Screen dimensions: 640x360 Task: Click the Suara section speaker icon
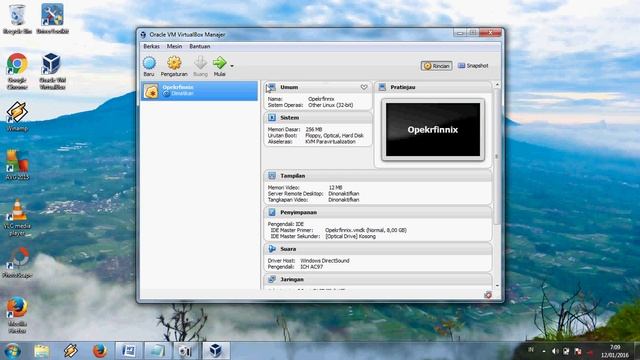[272, 249]
